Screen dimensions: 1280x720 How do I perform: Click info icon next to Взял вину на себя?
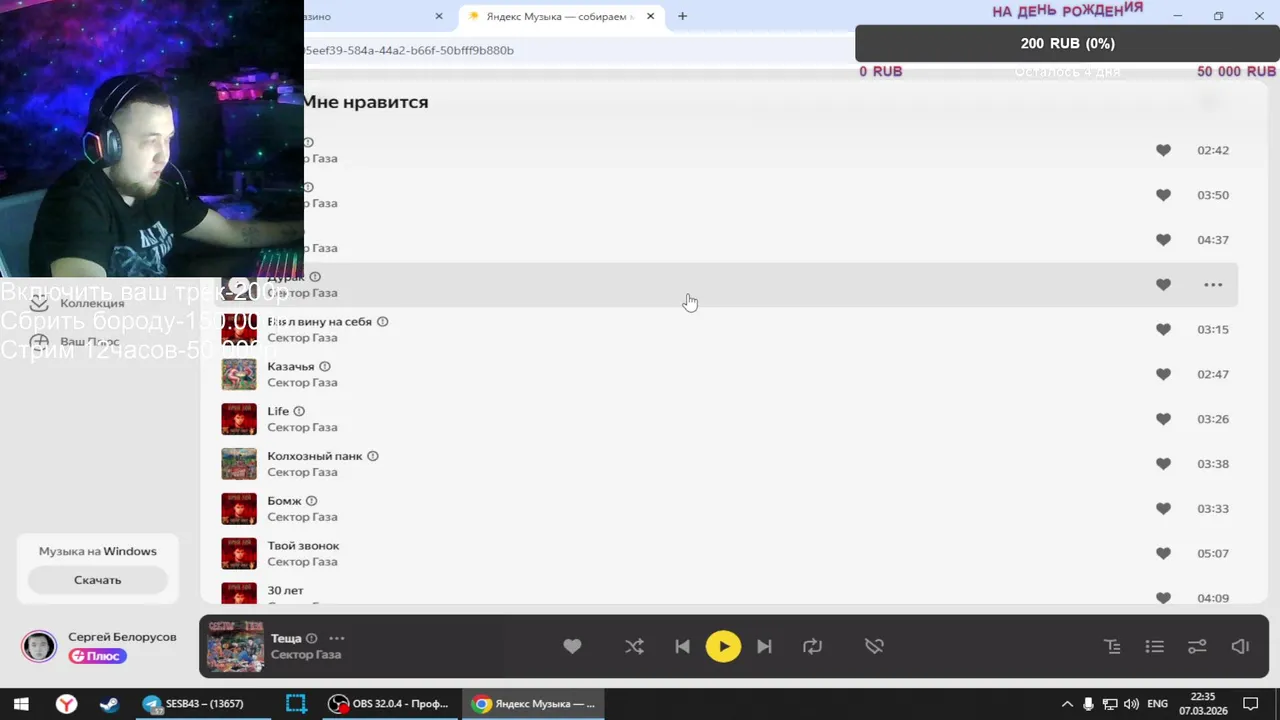pyautogui.click(x=382, y=322)
